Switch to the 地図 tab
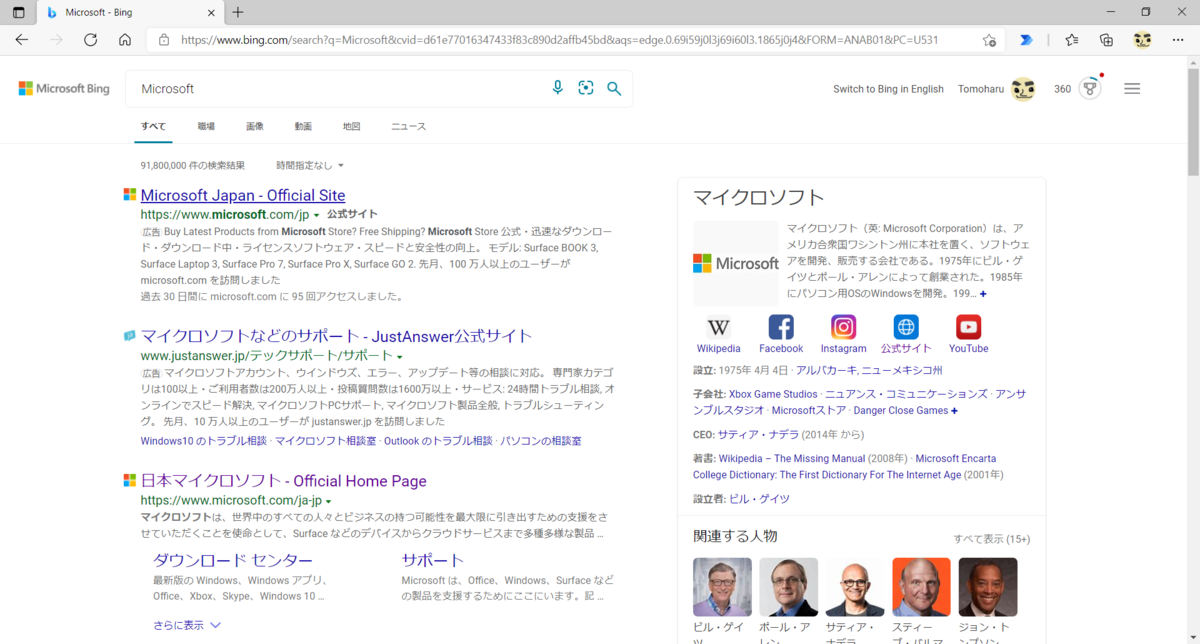This screenshot has width=1200, height=644. (351, 126)
